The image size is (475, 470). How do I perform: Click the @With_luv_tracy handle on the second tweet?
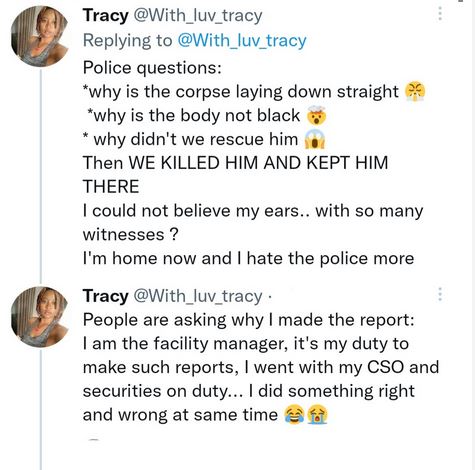[198, 296]
